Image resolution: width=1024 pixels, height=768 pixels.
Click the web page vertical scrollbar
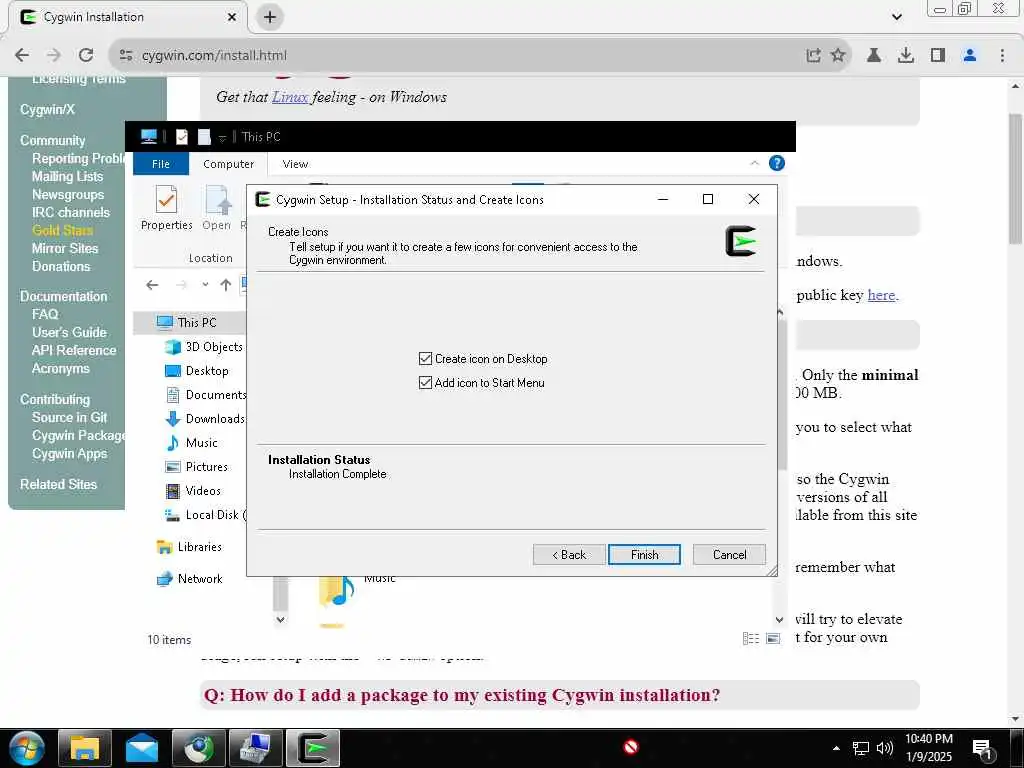pyautogui.click(x=1016, y=178)
